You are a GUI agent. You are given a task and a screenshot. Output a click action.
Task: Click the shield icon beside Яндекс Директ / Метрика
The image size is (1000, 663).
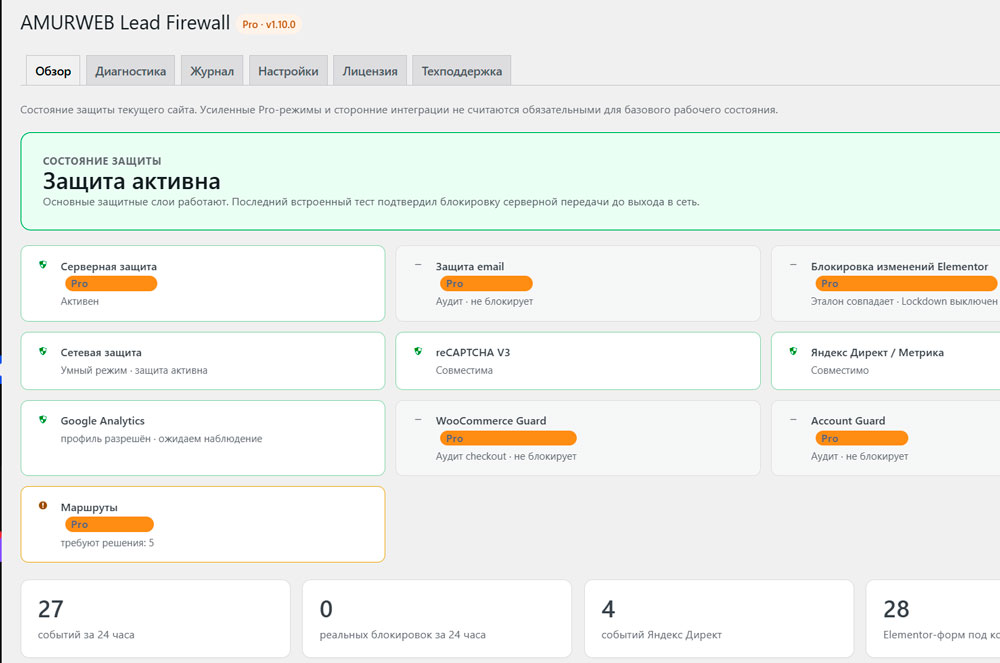(x=793, y=351)
